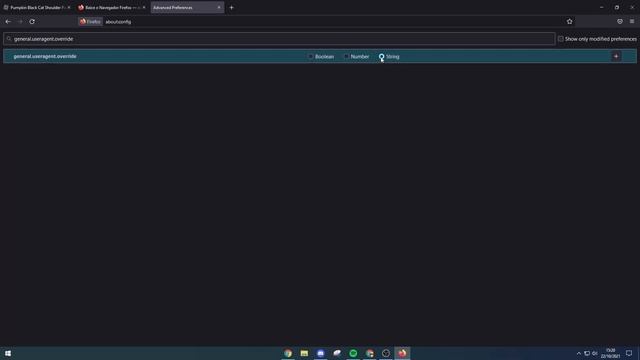This screenshot has height=360, width=640.
Task: Click the Firefox icon in taskbar
Action: (x=402, y=353)
